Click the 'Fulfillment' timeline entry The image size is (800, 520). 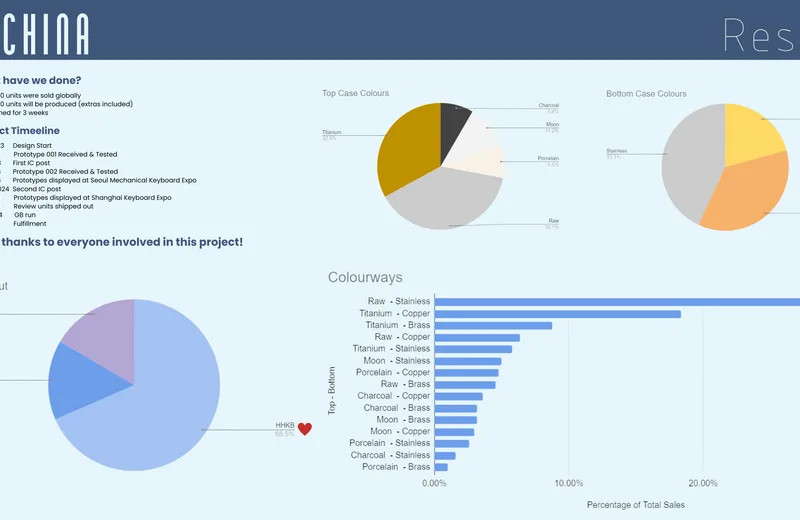[30, 224]
